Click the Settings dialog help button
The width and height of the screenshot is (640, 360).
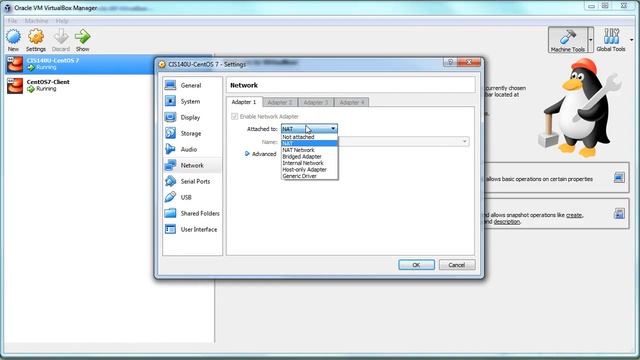tap(450, 62)
